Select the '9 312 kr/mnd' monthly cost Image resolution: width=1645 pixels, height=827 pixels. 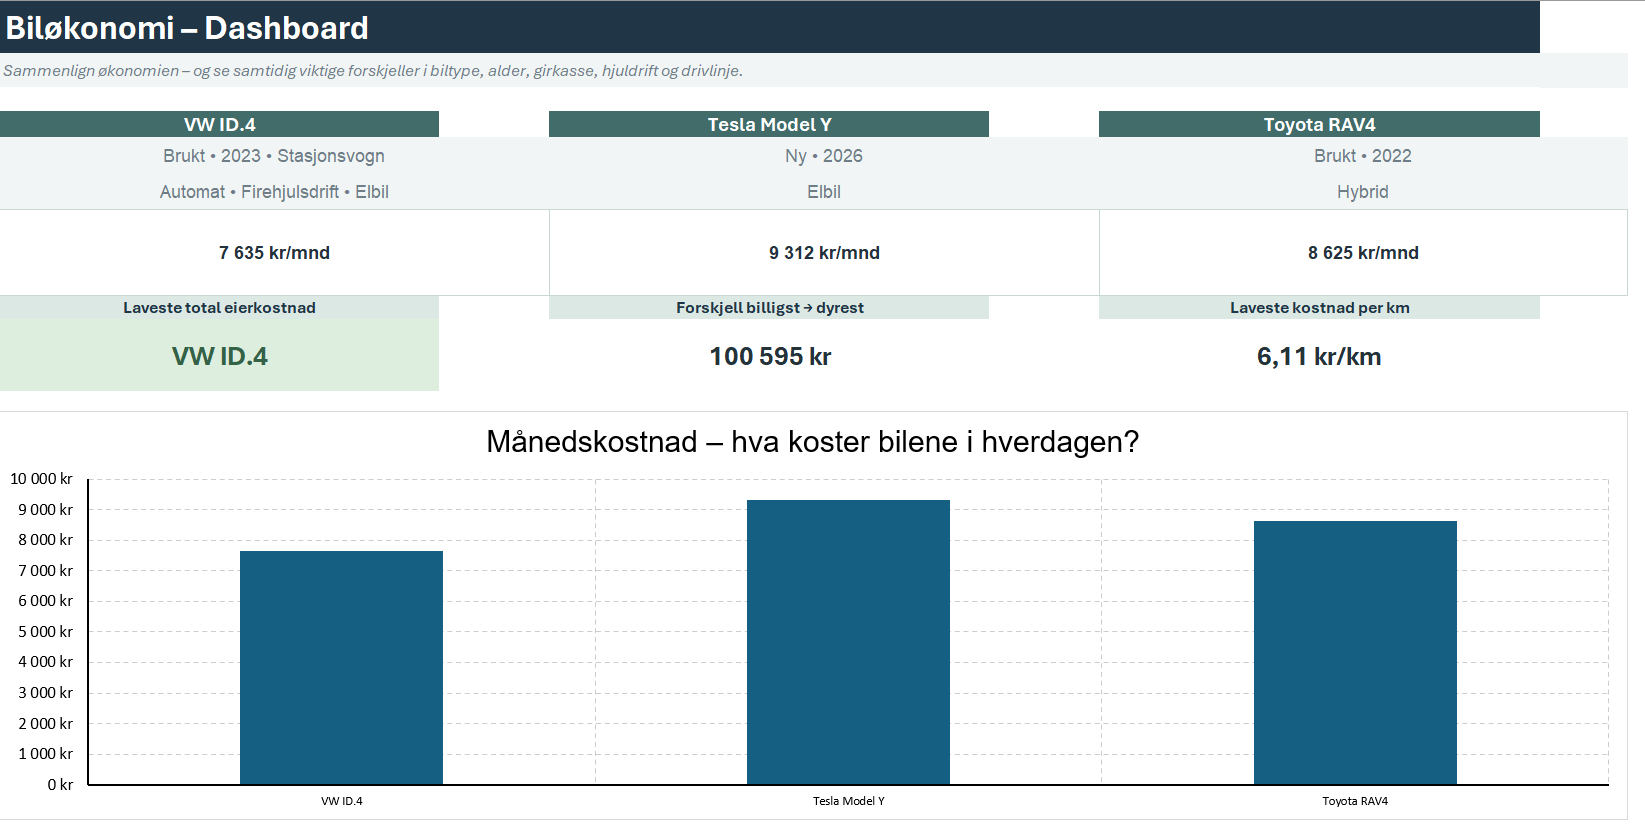coord(824,253)
